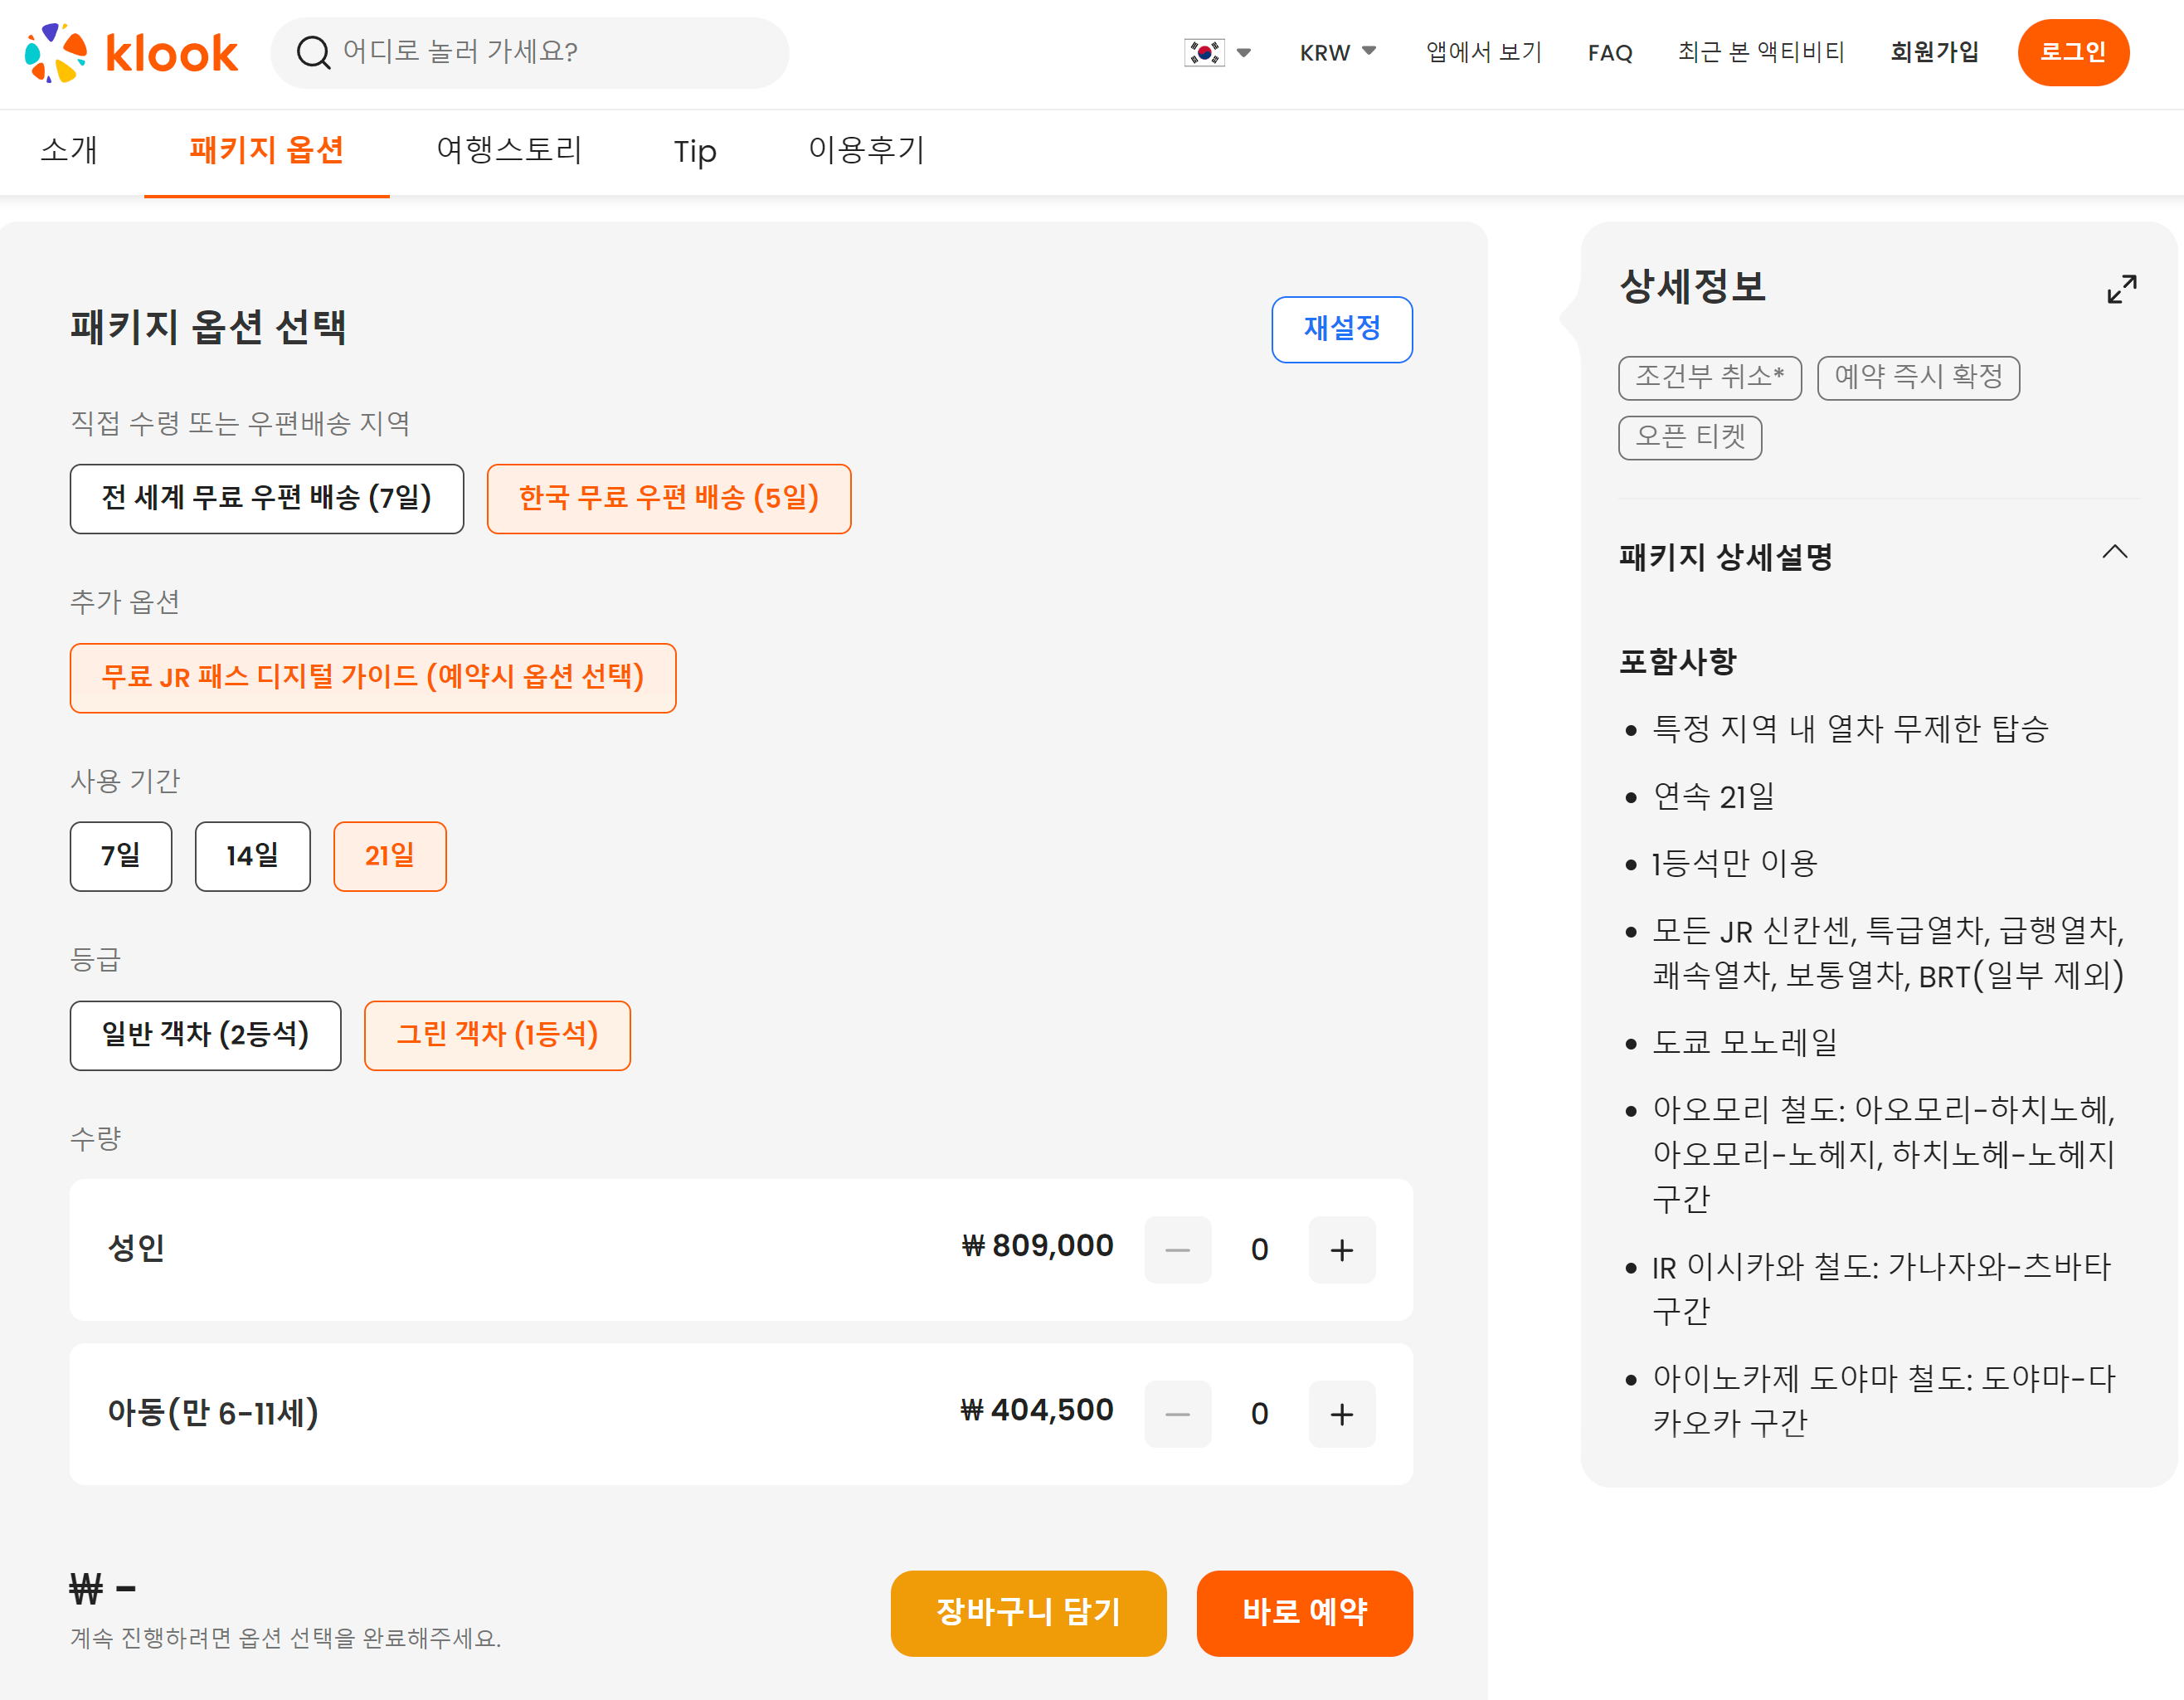
Task: Choose 일반 객차 (2등석) class
Action: (205, 1035)
